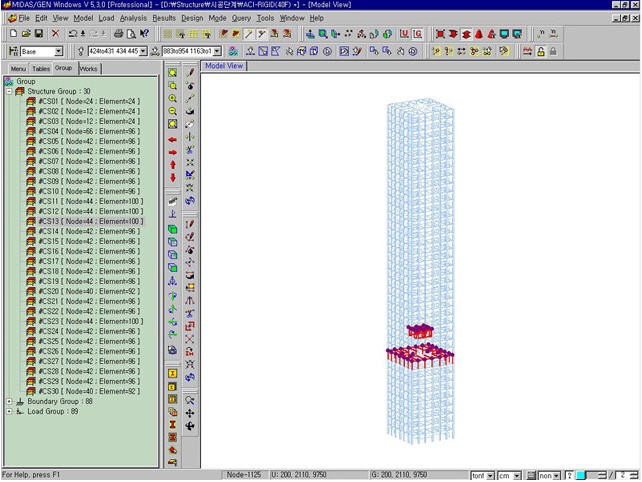The image size is (642, 482).
Task: Click the red left arrow pan icon
Action: [x=173, y=138]
